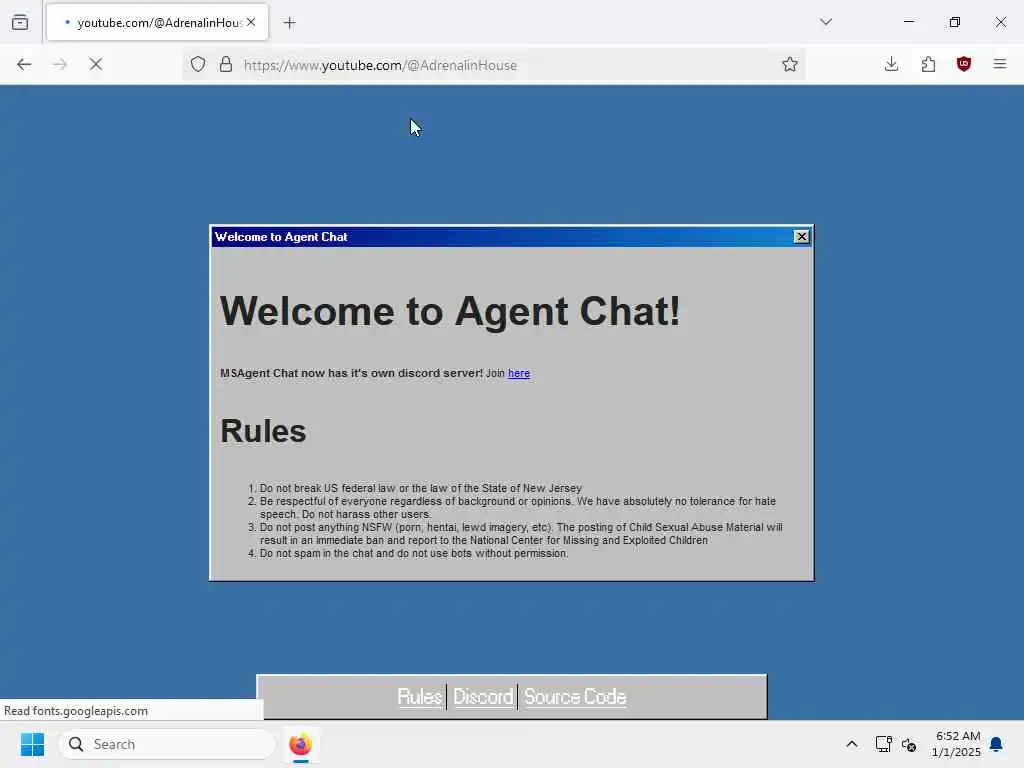Click the taskbar Search box
1024x768 pixels.
point(167,744)
